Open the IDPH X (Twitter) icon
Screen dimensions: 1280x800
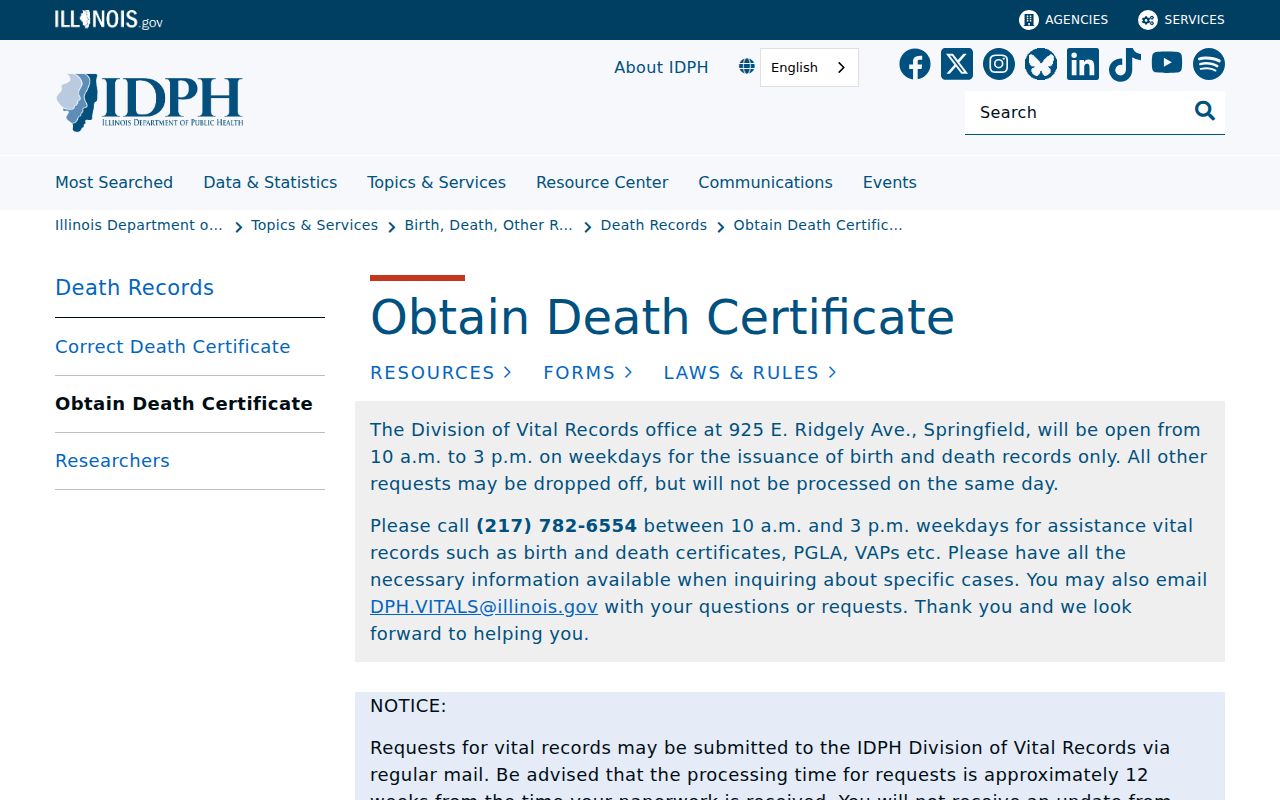(957, 64)
